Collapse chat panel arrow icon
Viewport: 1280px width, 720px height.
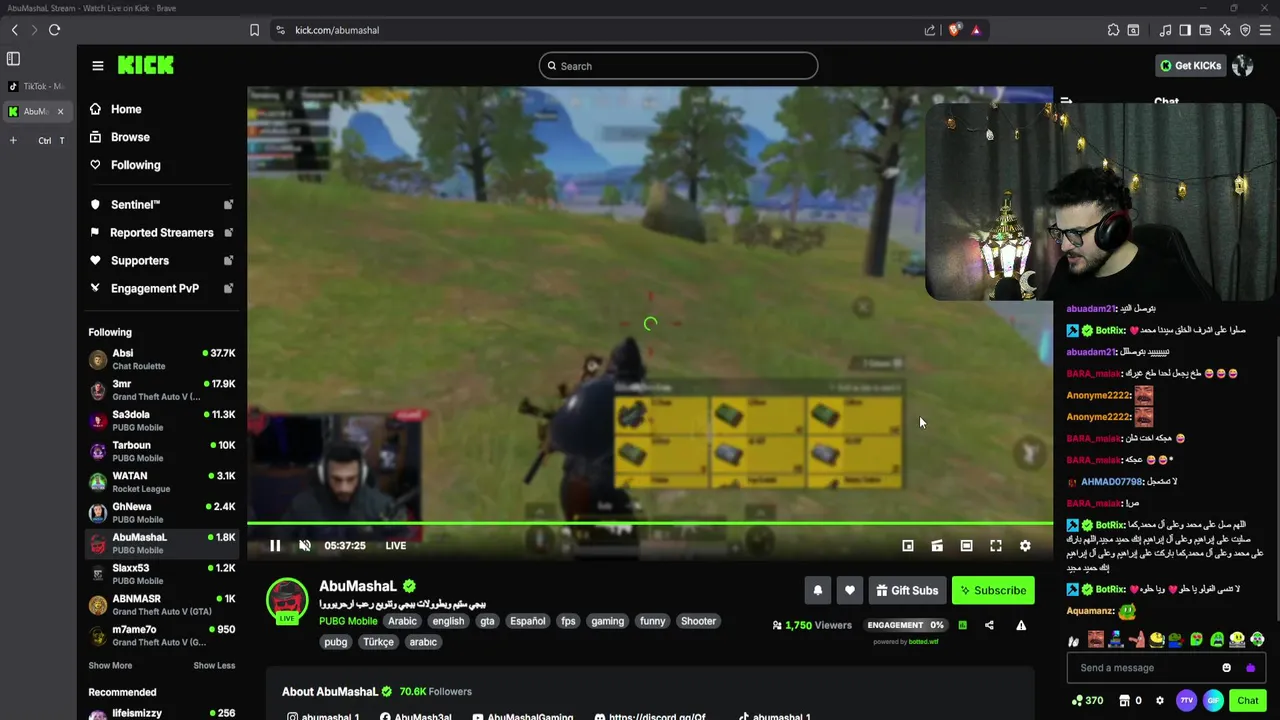pyautogui.click(x=1066, y=102)
